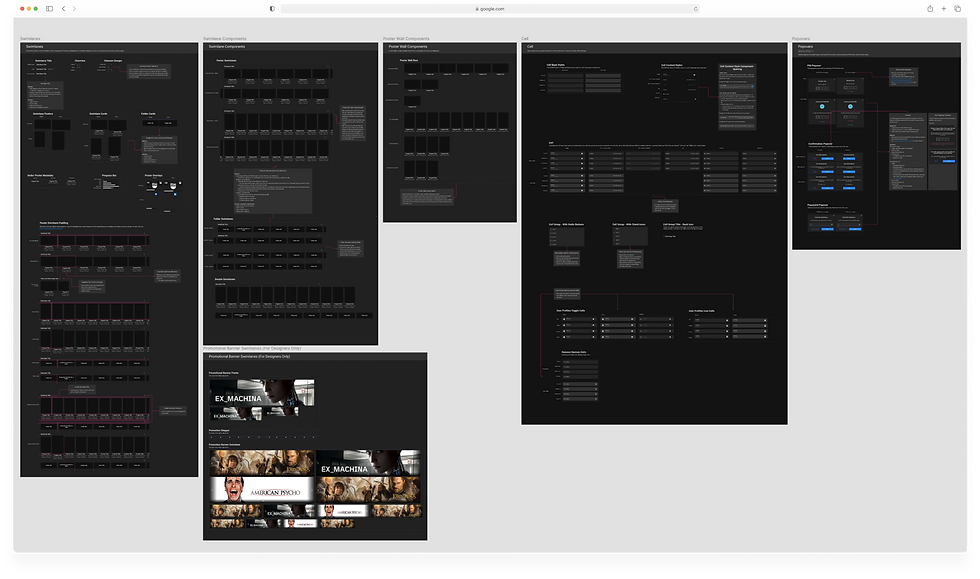The image size is (980, 579).
Task: Select the Lord of the Rings banner above American Psycho
Action: 262,463
